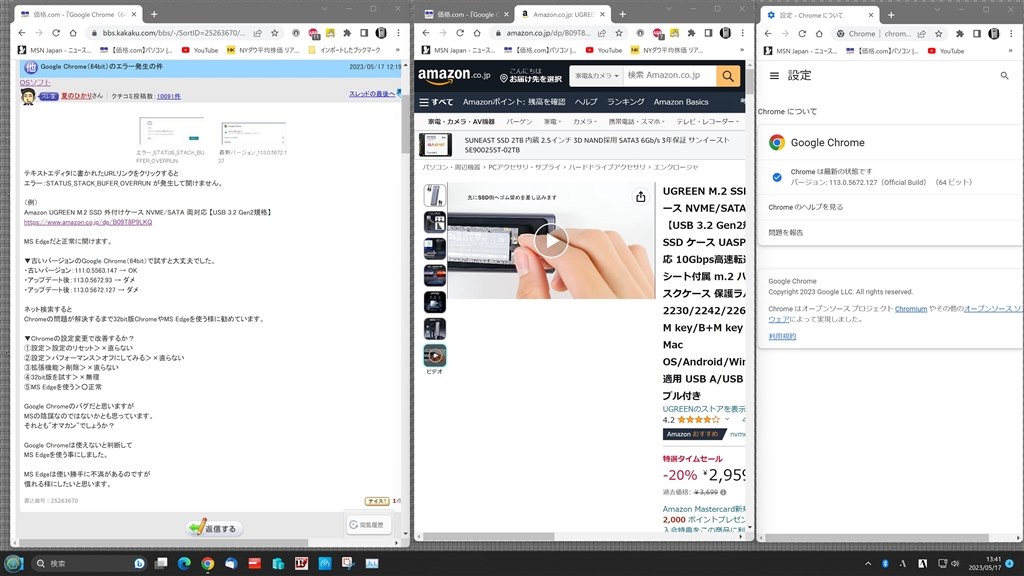Expand 携帯電話・スマホ dropdown in Amazon subnav
1024x576 pixels.
coord(636,121)
